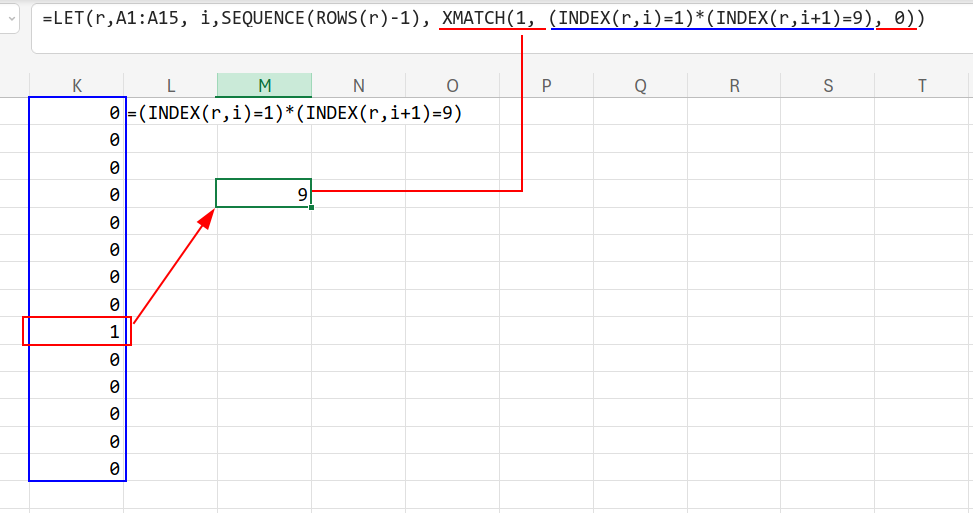Select column Q header
This screenshot has width=973, height=513.
640,86
